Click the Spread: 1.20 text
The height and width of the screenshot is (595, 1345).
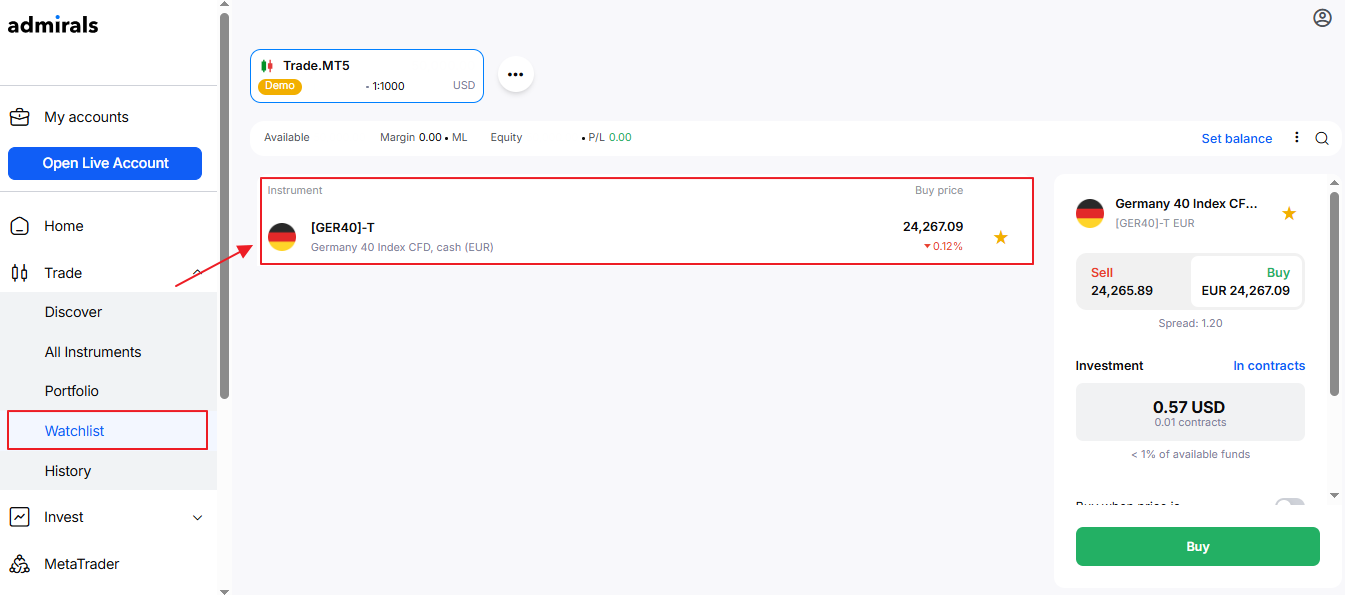[x=1190, y=323]
